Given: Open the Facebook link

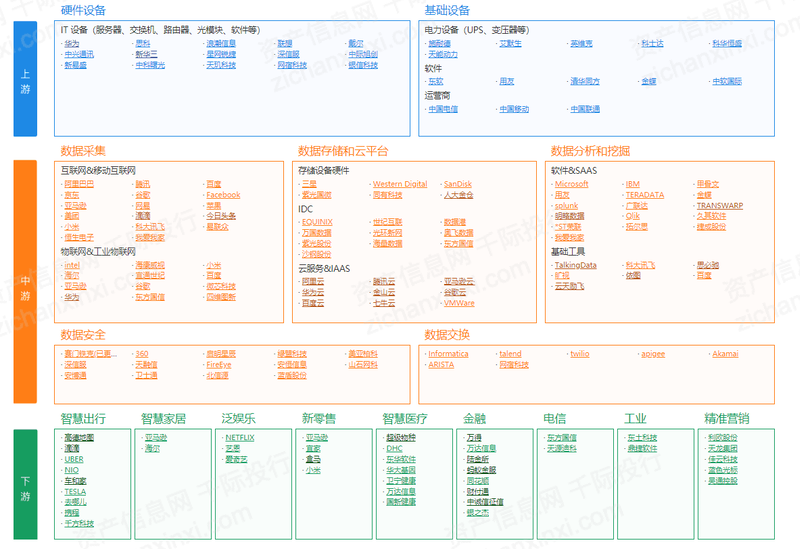Looking at the screenshot, I should (x=223, y=195).
